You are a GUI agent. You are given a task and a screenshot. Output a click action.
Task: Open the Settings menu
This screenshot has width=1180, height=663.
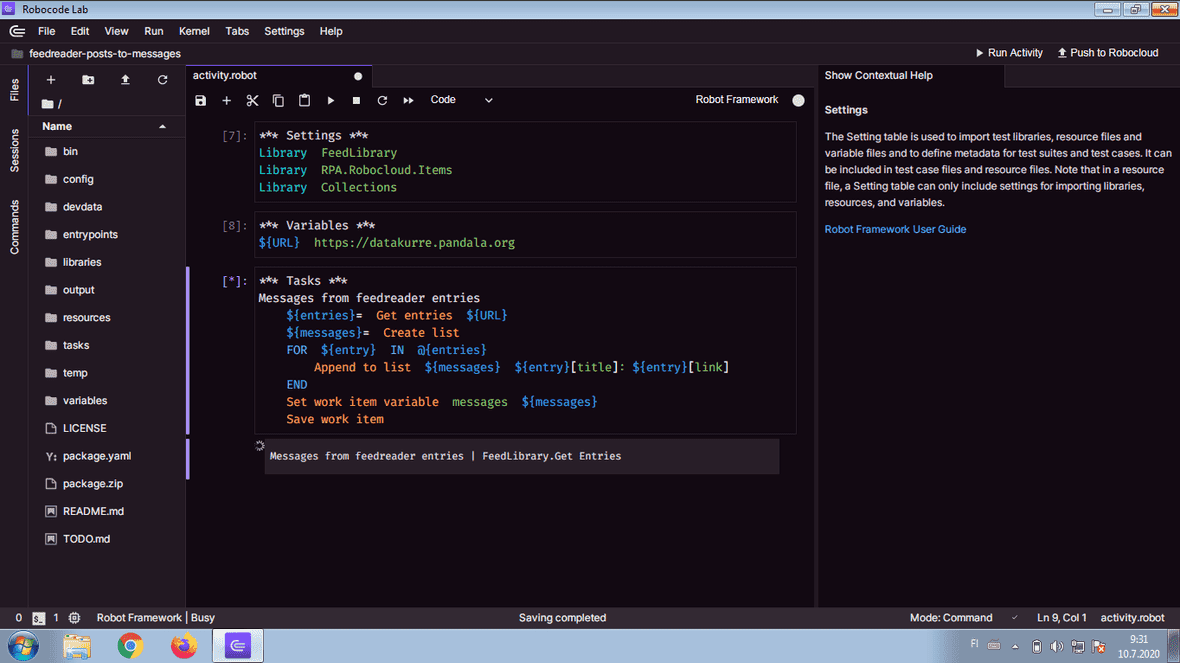284,31
